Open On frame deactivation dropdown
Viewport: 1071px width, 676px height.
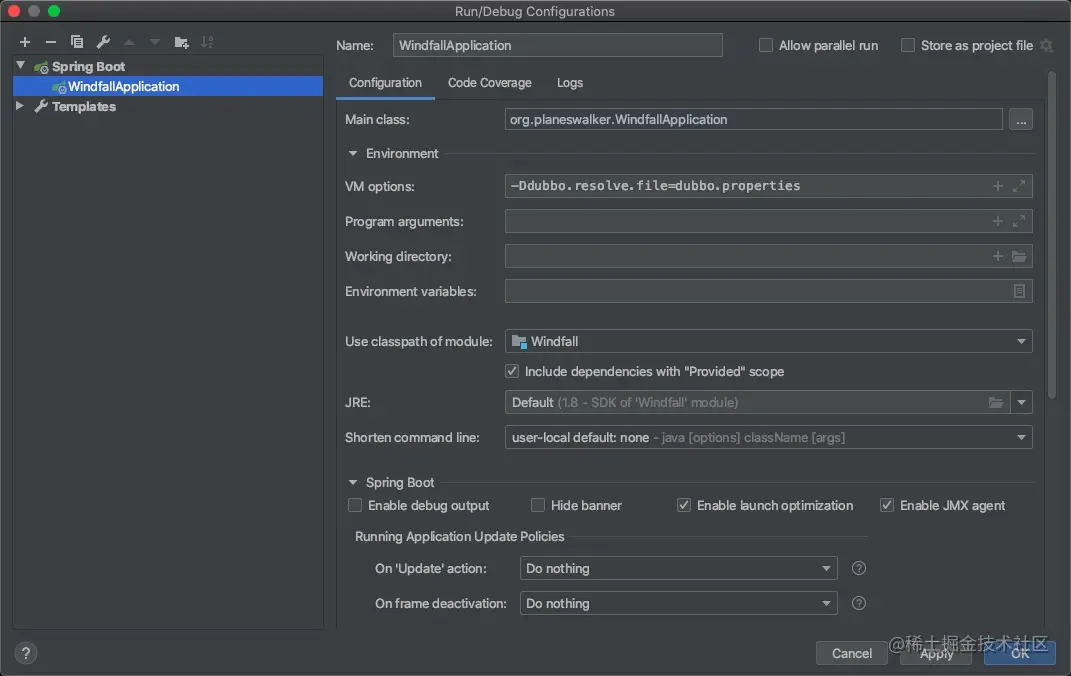678,603
